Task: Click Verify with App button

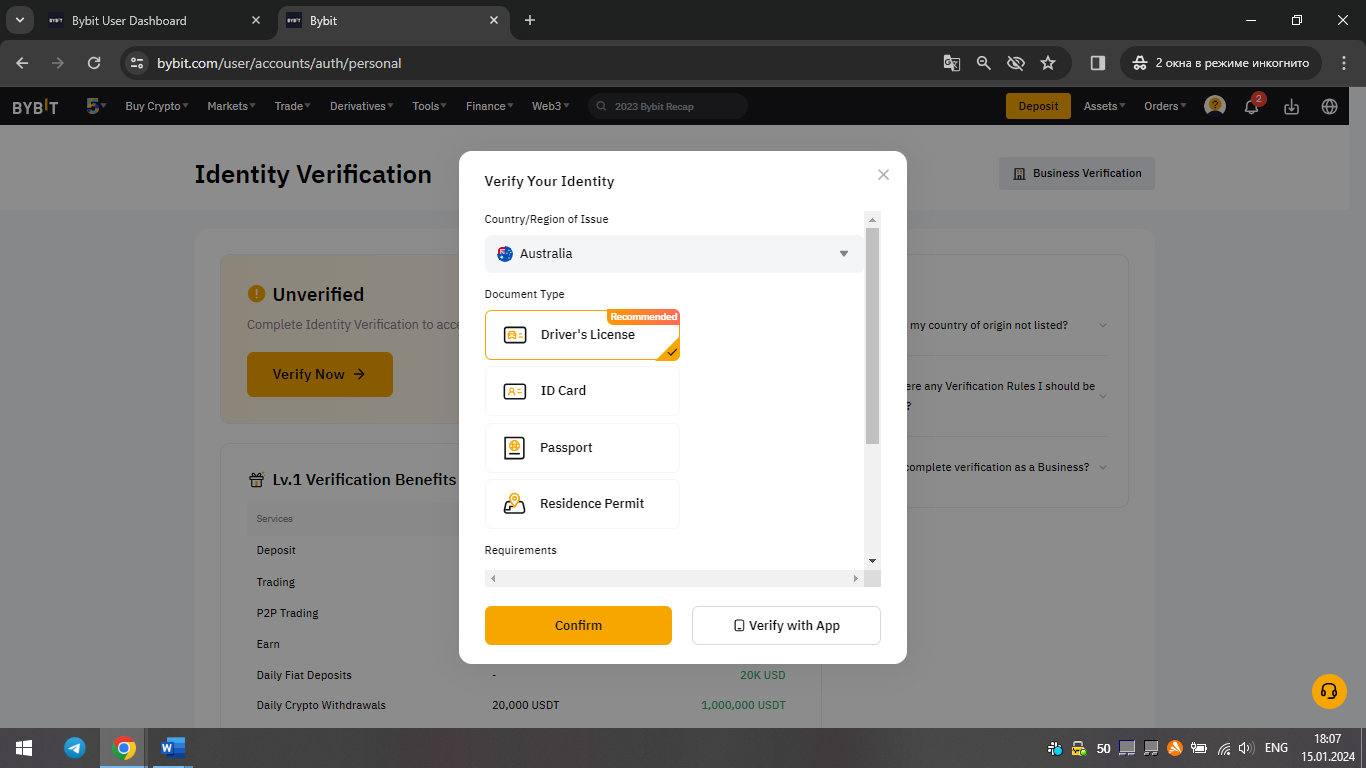Action: click(x=786, y=626)
